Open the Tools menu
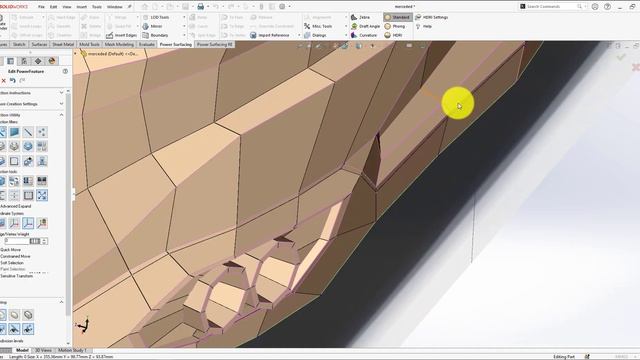640x360 pixels. (97, 7)
